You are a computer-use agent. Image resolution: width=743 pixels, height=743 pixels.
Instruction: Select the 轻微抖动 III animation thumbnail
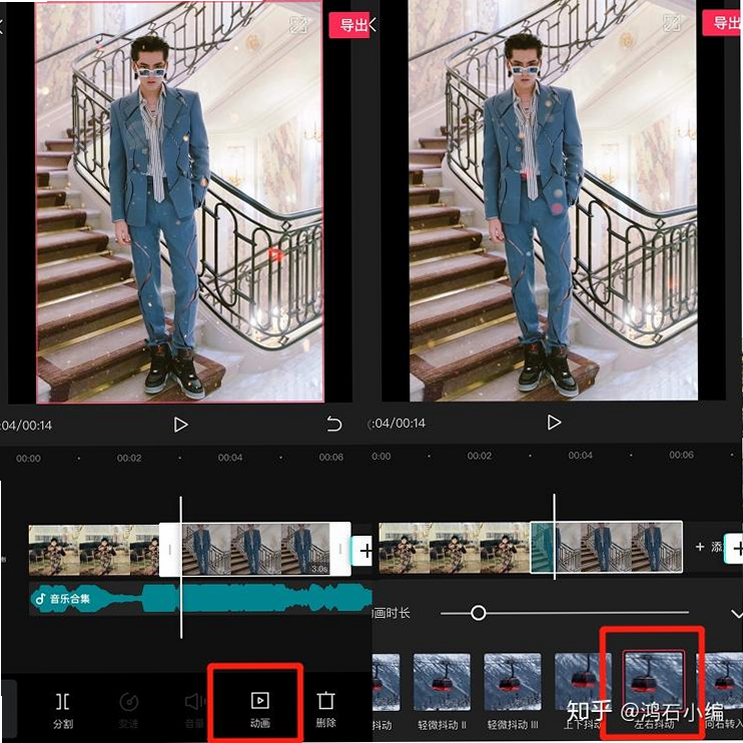tap(512, 682)
